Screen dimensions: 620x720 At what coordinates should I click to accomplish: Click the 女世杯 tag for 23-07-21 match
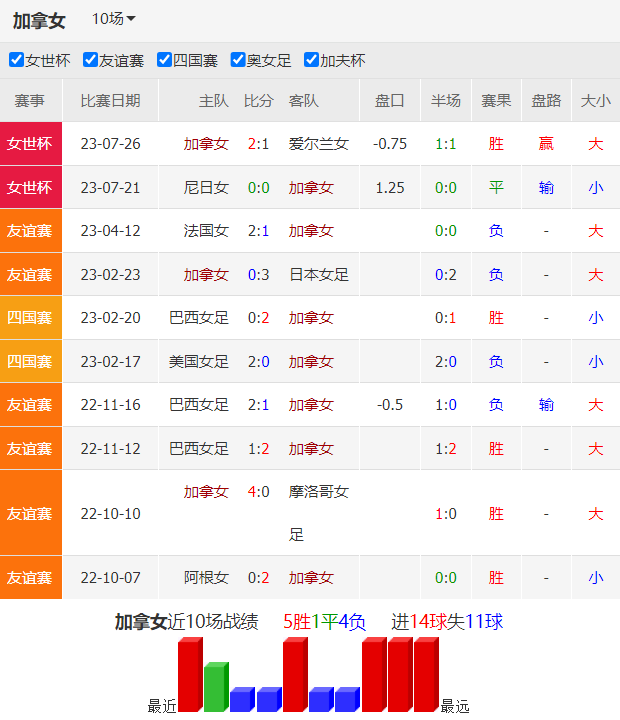point(30,188)
